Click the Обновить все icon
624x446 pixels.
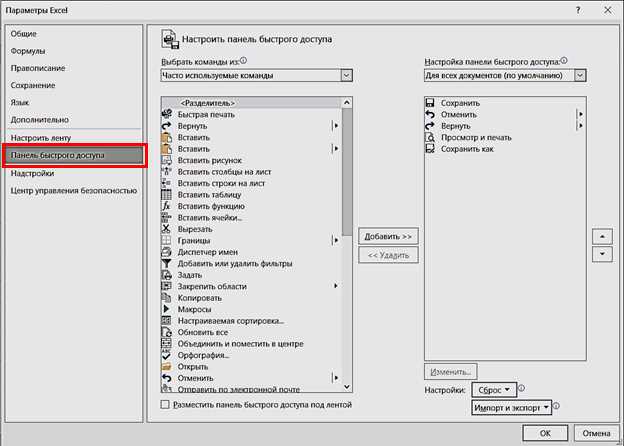click(166, 332)
